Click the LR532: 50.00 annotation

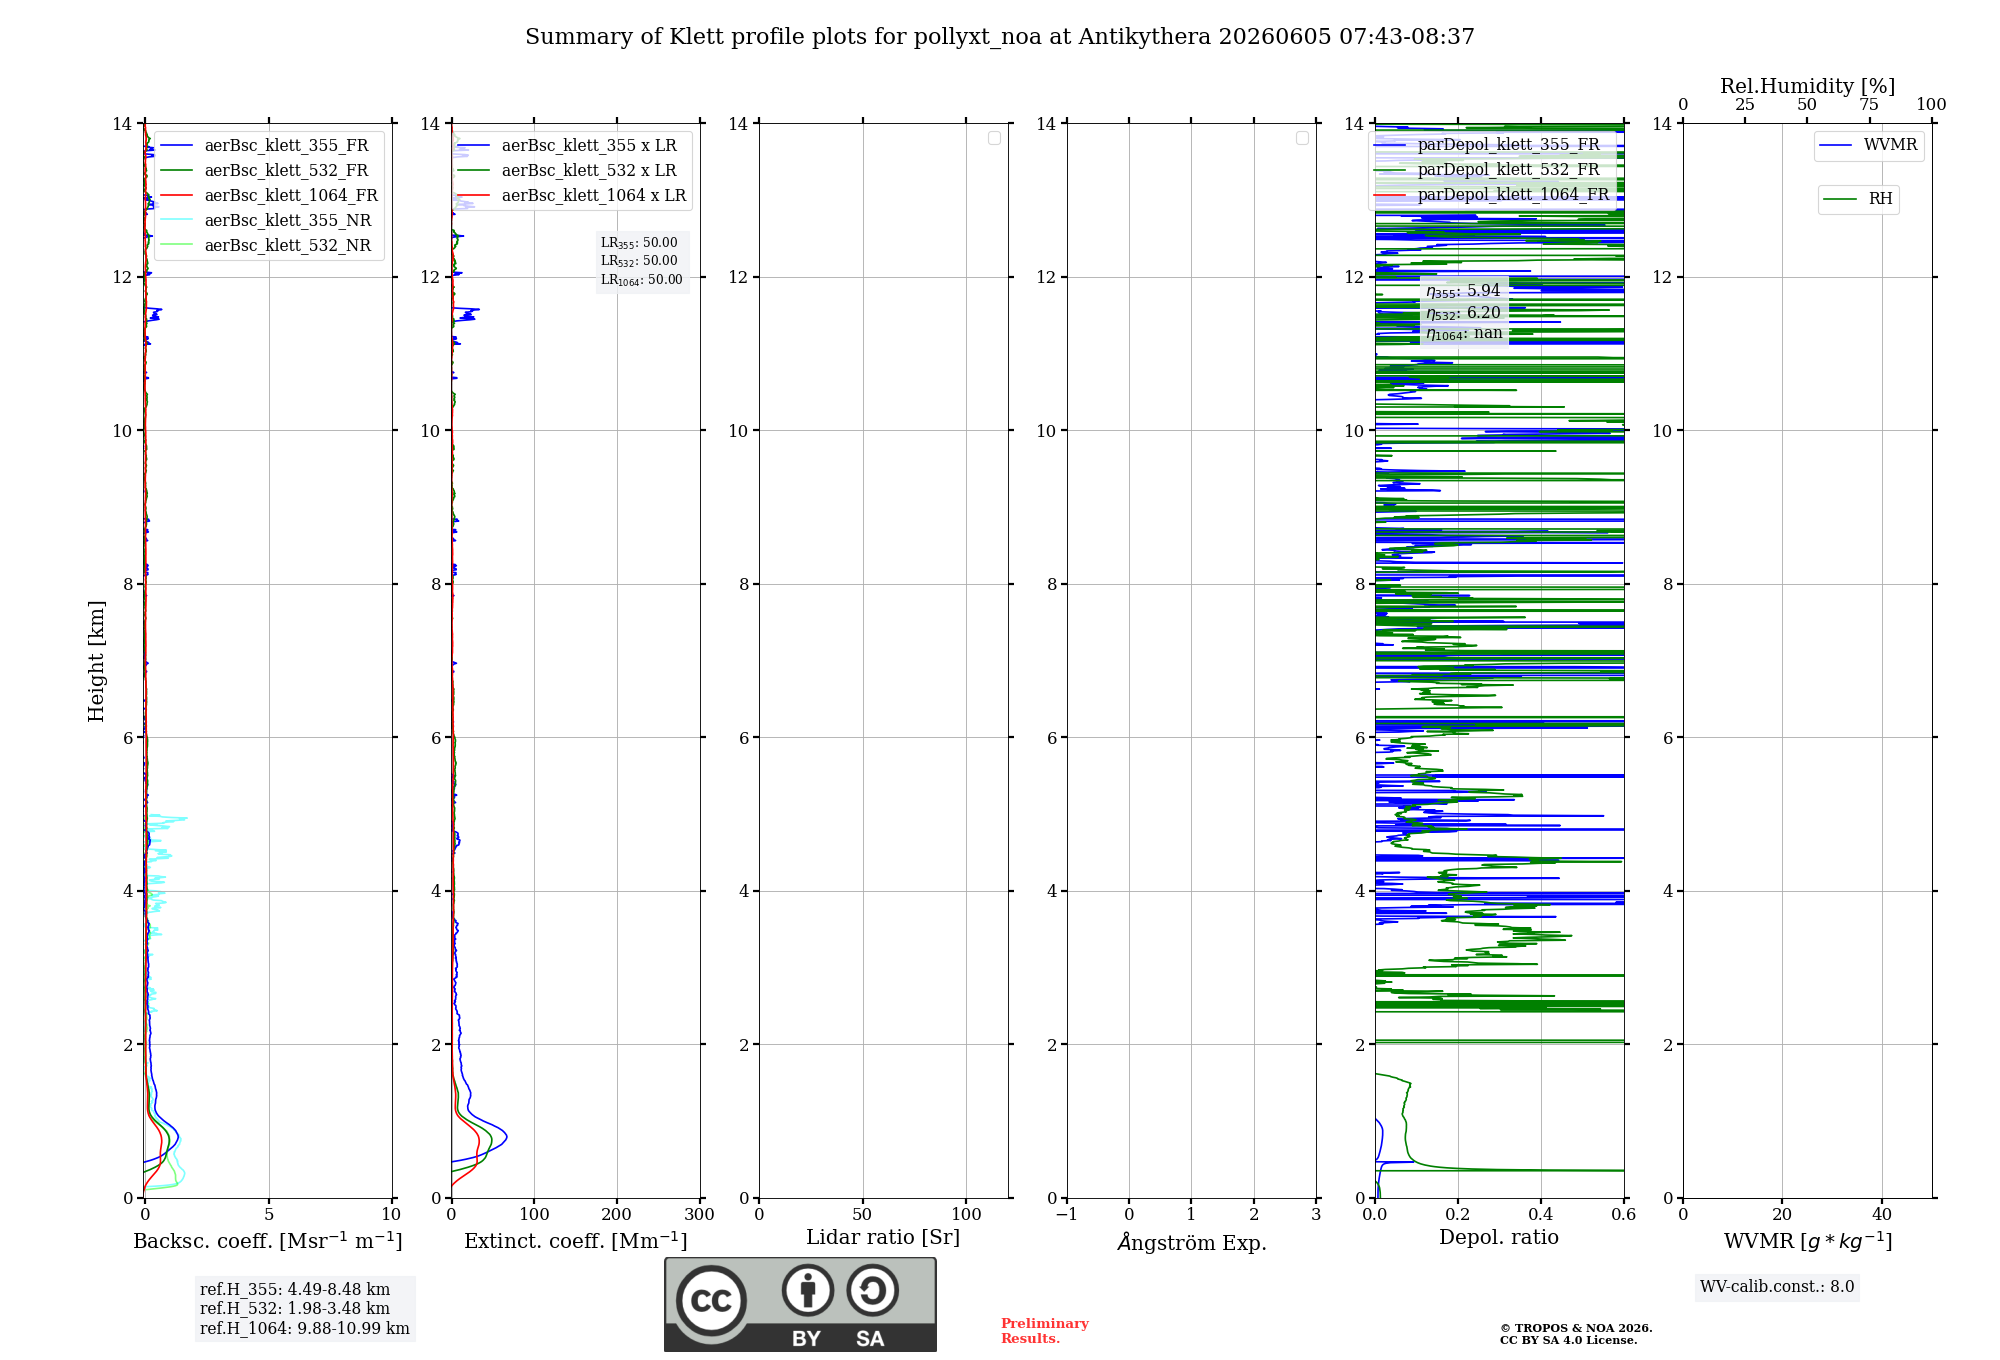639,261
